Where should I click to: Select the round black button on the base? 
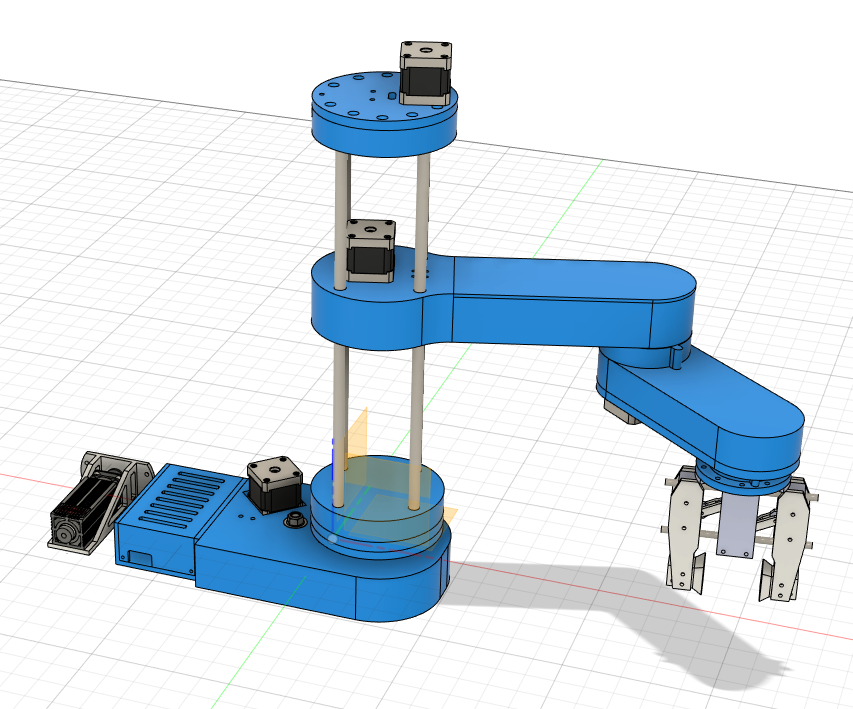point(295,519)
